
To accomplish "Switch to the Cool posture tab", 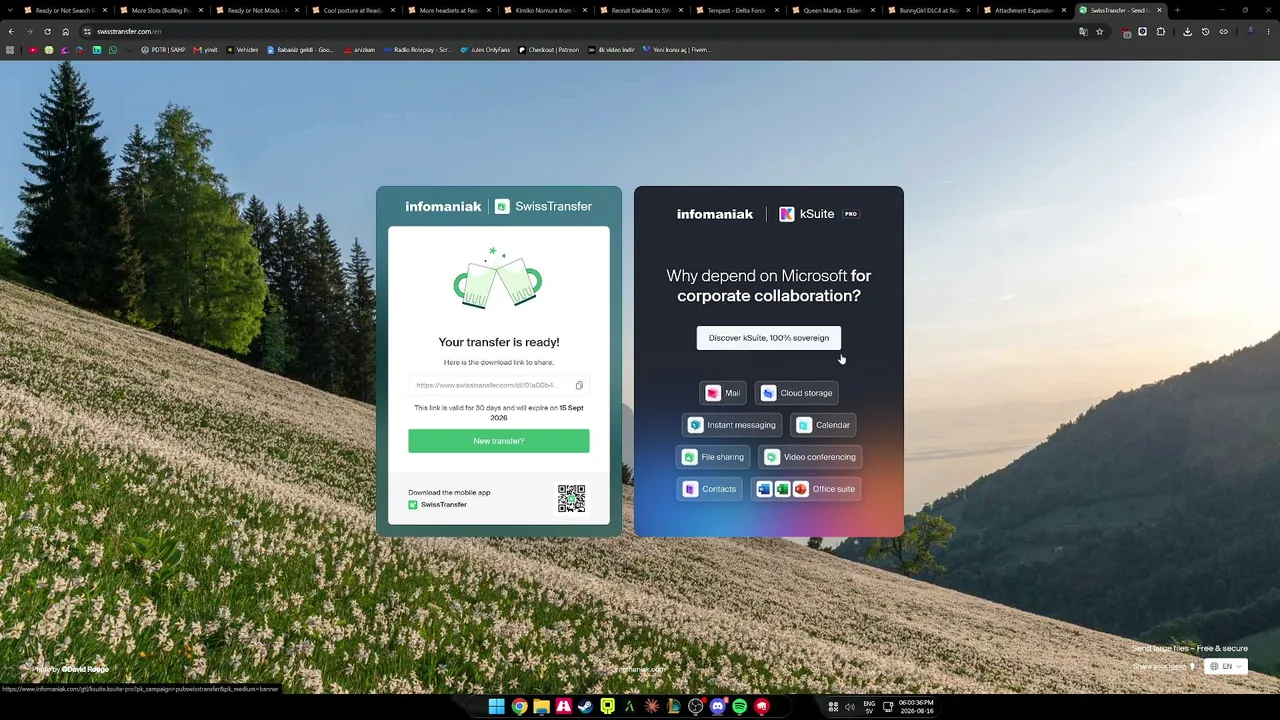I will tap(352, 10).
